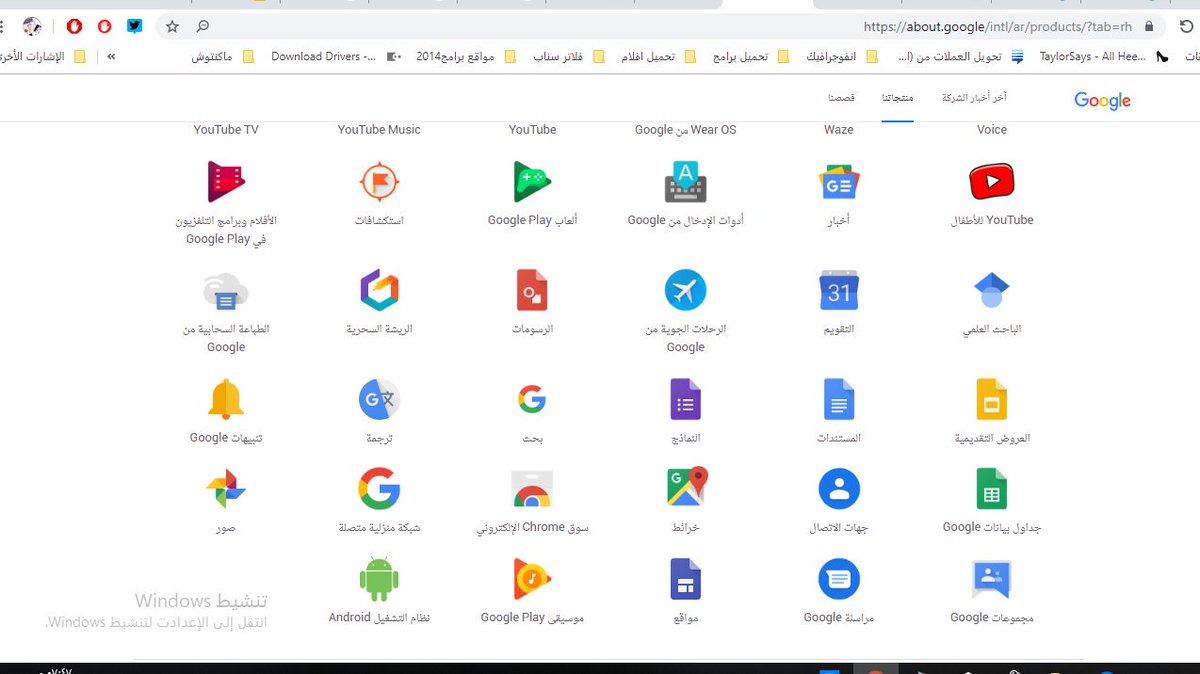The height and width of the screenshot is (674, 1200).
Task: Open the Google Sheets green icon
Action: [x=992, y=489]
